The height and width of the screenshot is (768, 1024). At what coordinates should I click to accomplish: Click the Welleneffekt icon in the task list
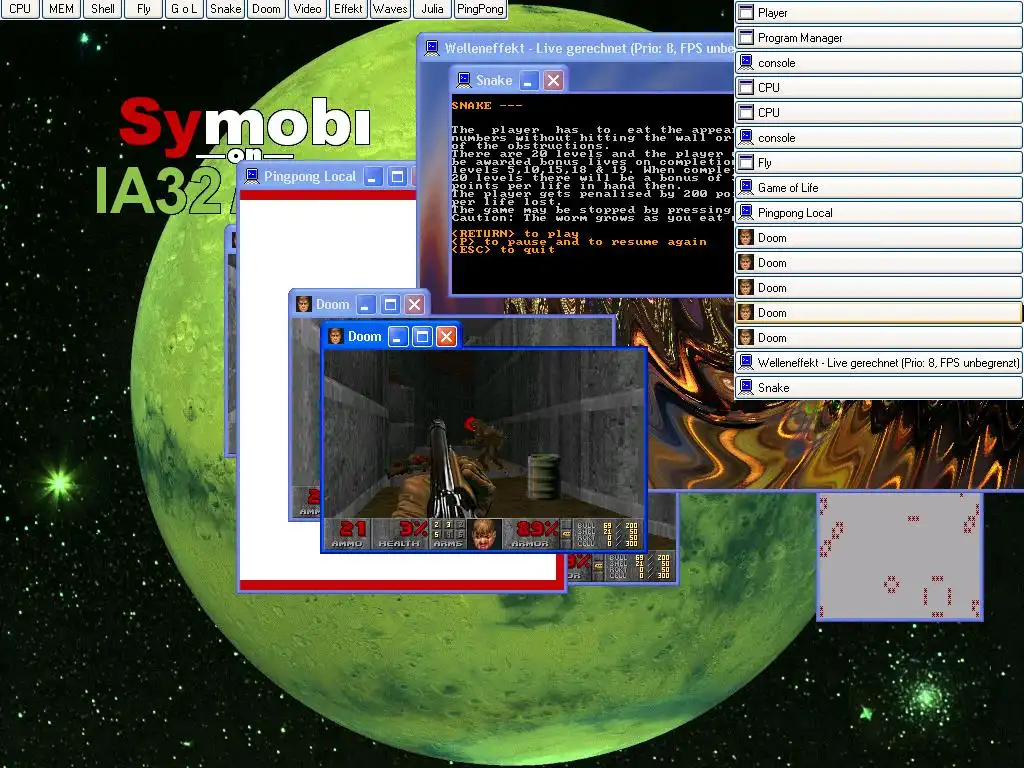tap(745, 362)
